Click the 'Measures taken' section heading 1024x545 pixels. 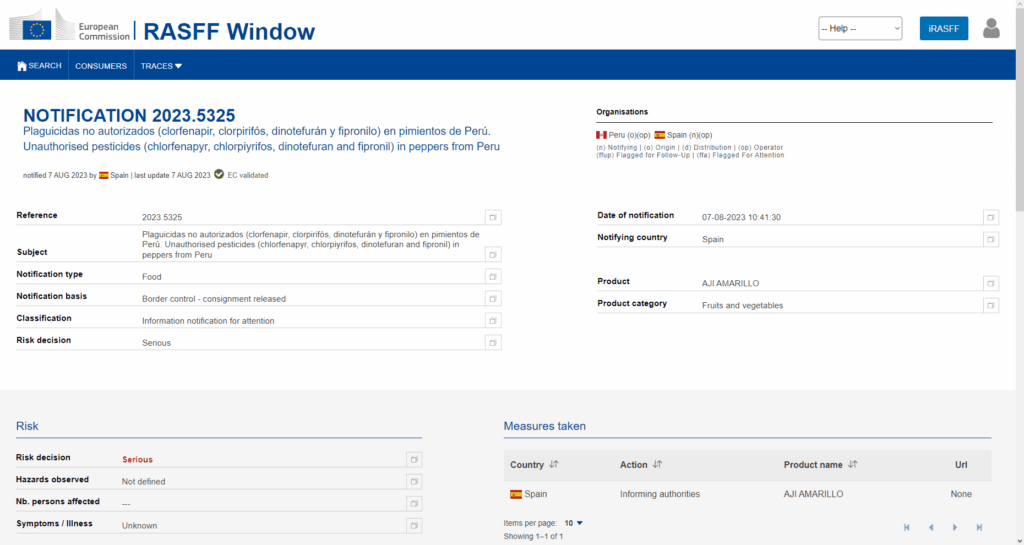[x=545, y=426]
